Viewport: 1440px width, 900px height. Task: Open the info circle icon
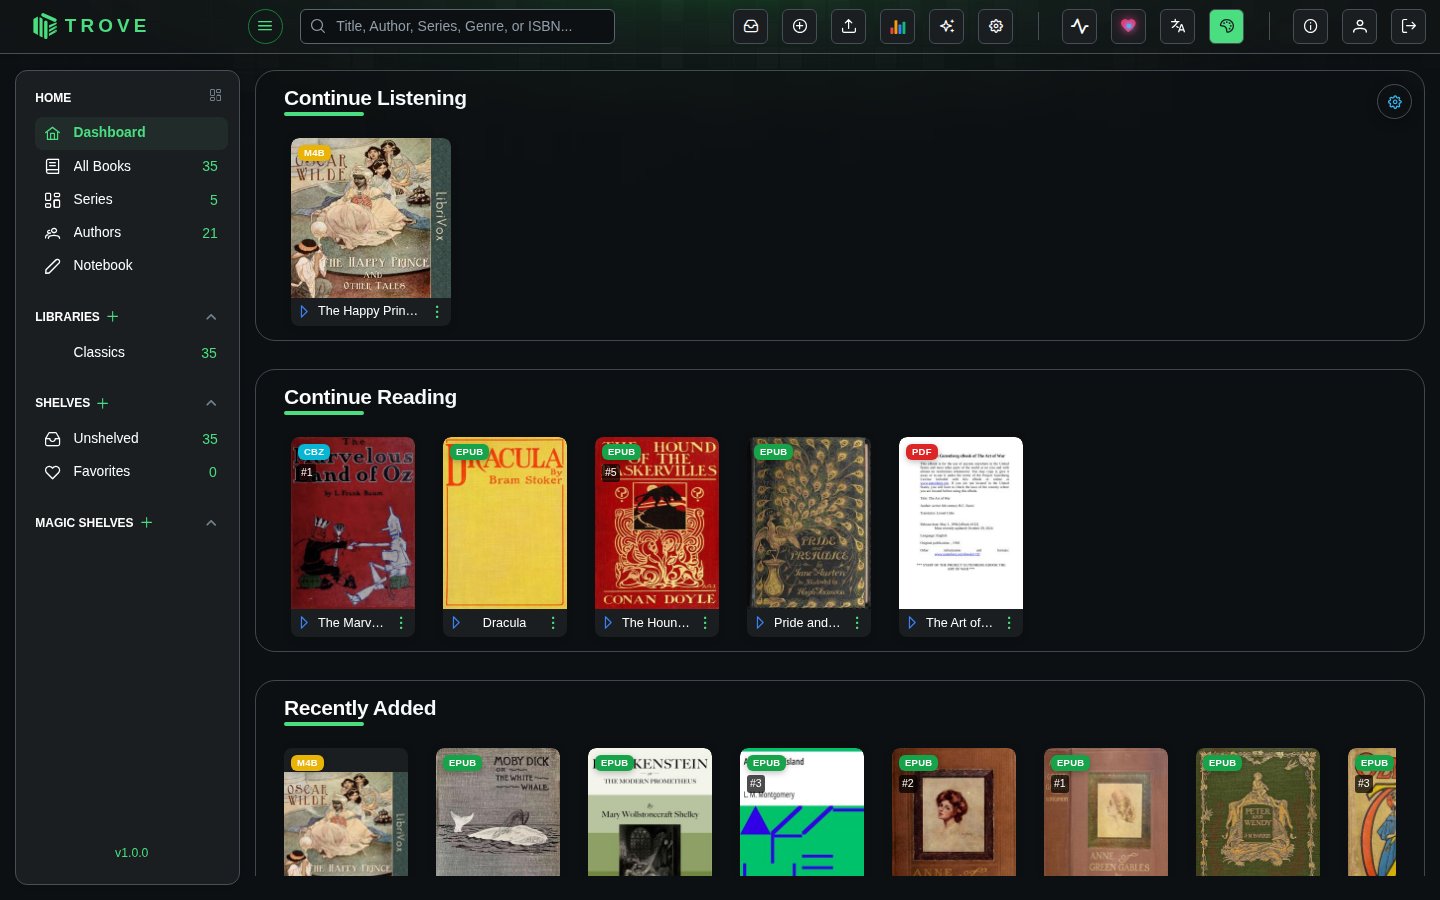coord(1311,26)
